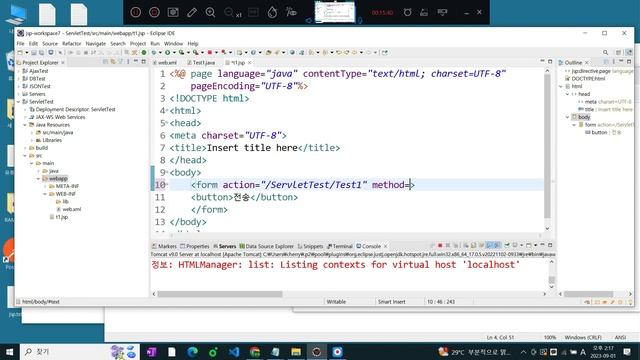Collapse the webapp folder node
This screenshot has height=360, width=640.
[x=39, y=179]
